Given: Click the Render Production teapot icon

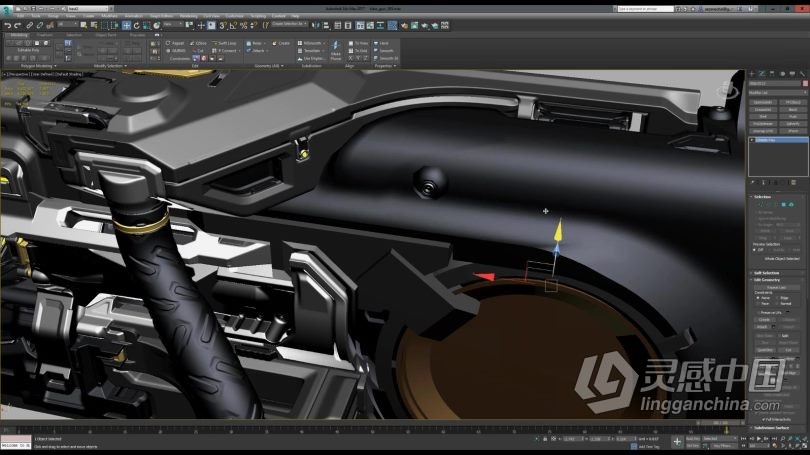Looking at the screenshot, I should tap(435, 25).
